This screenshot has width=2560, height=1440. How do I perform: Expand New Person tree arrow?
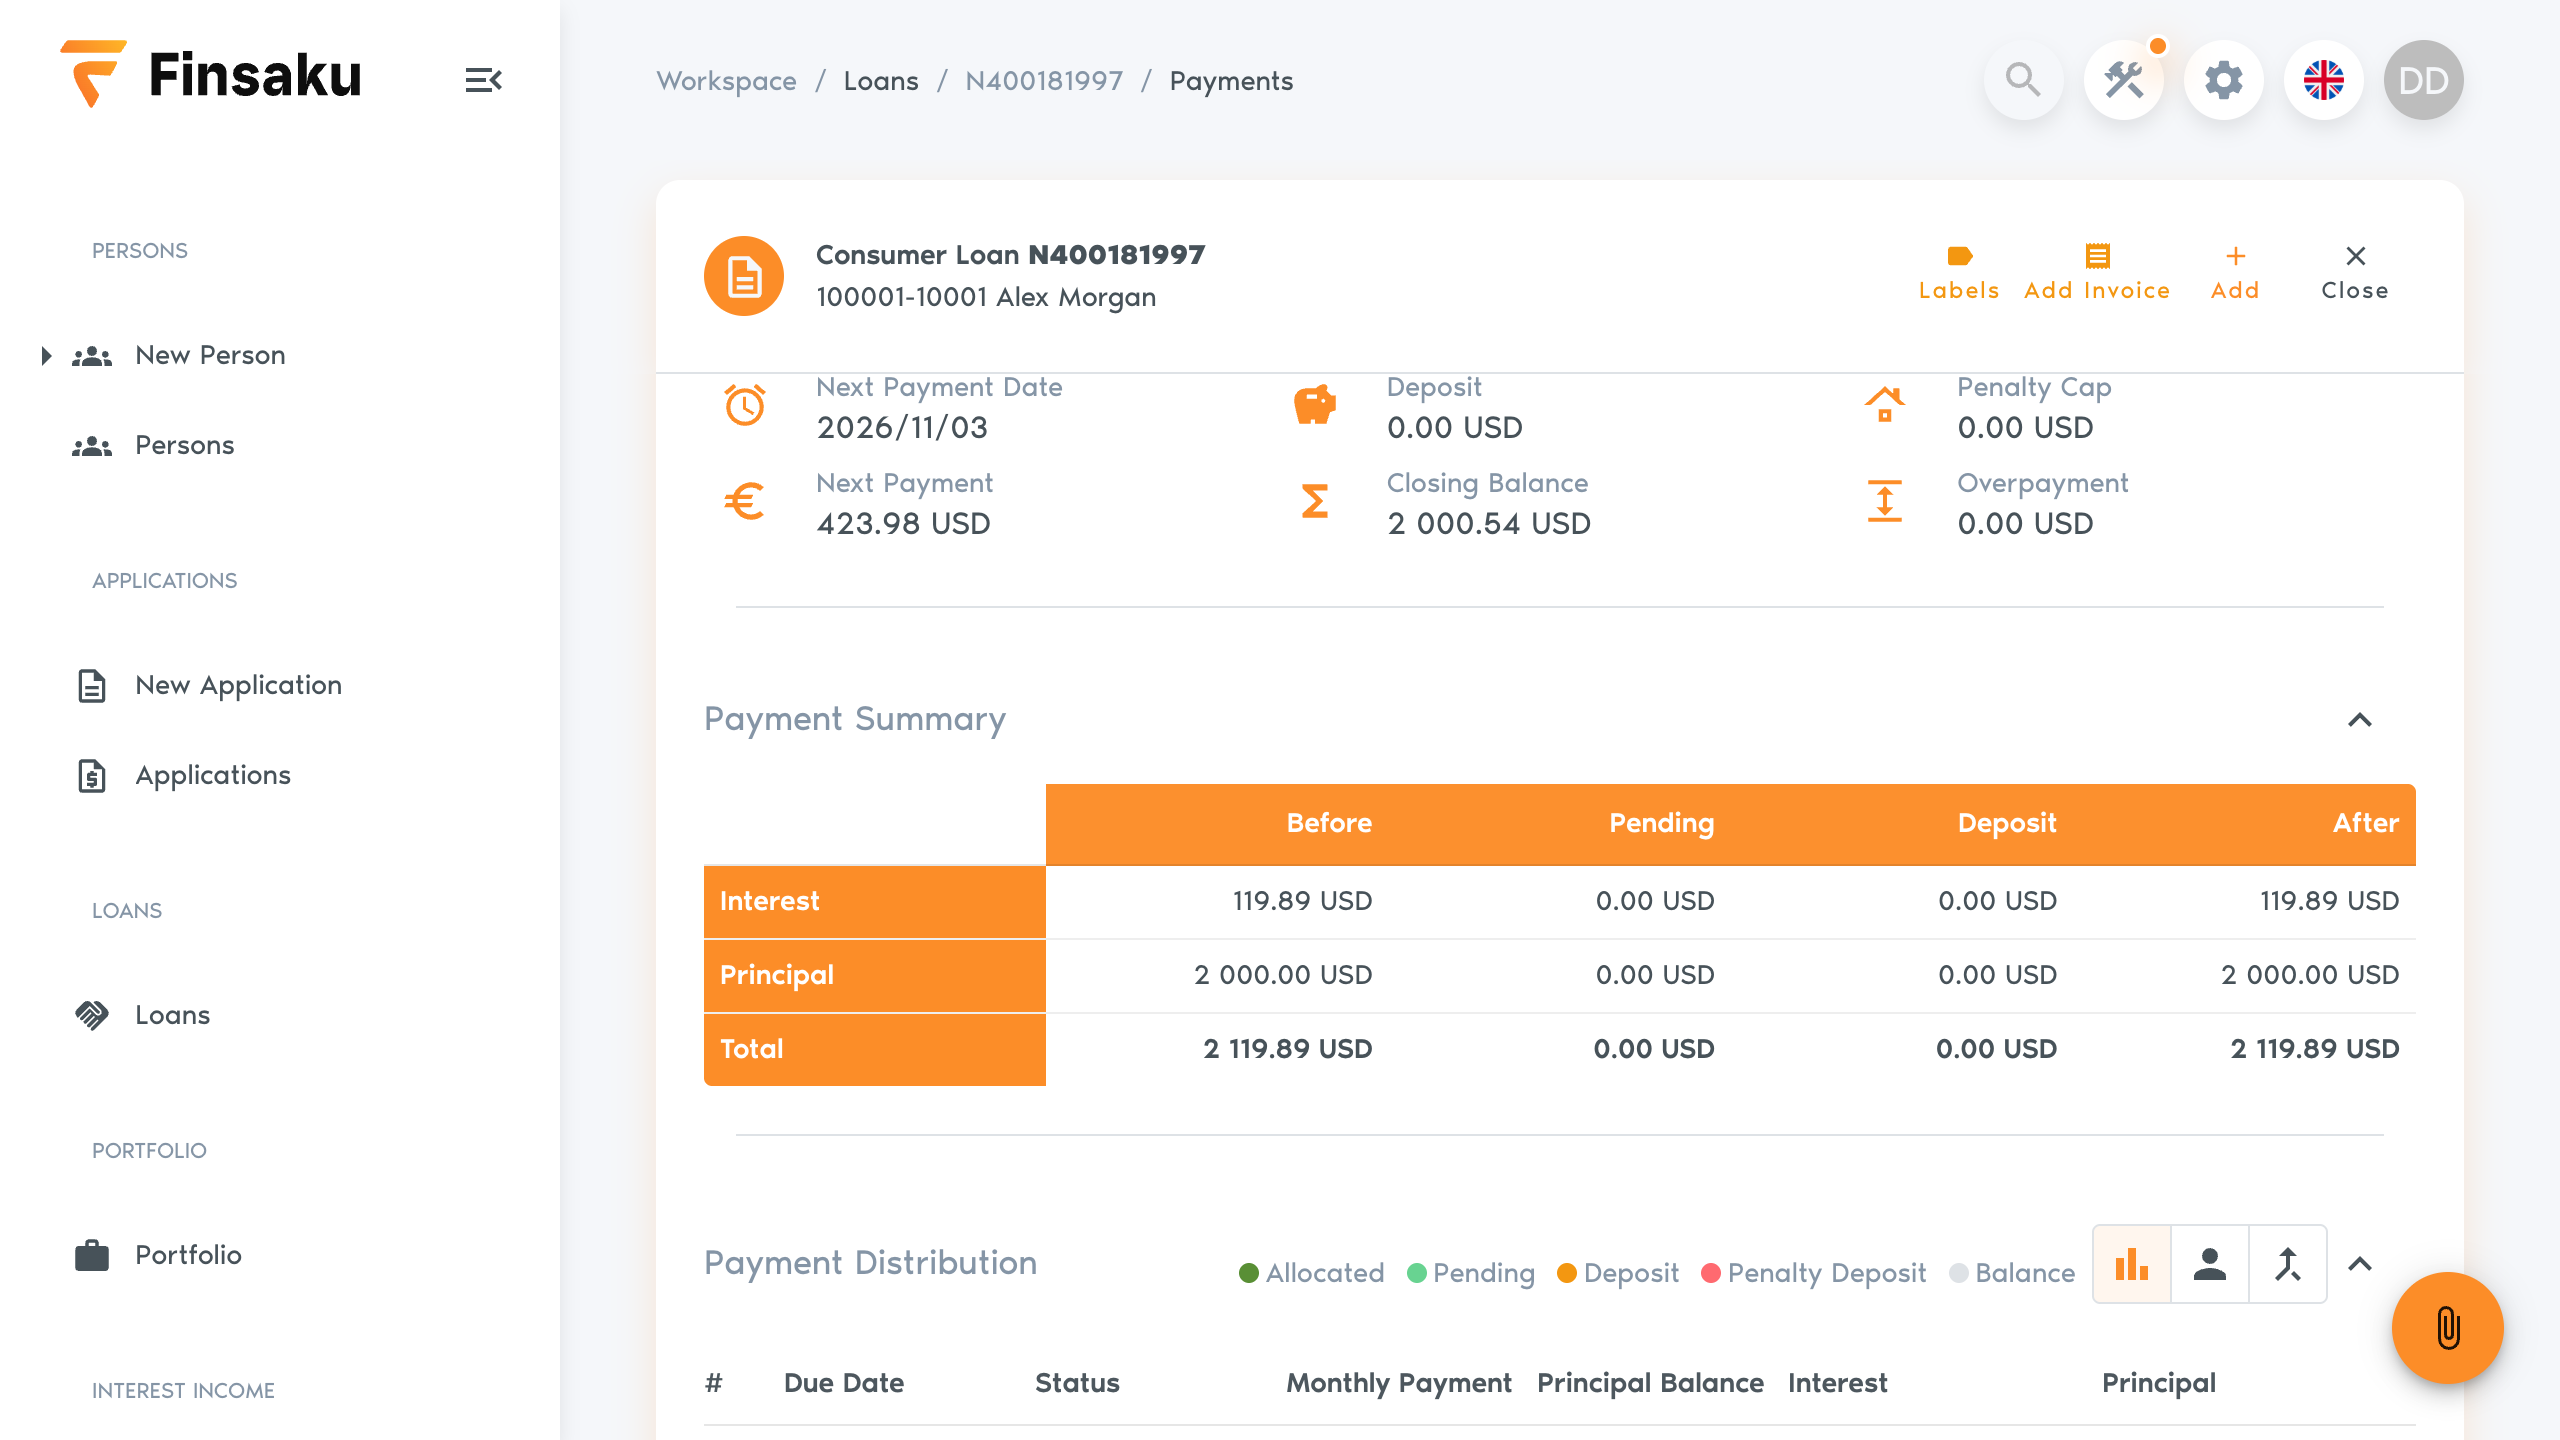tap(46, 355)
